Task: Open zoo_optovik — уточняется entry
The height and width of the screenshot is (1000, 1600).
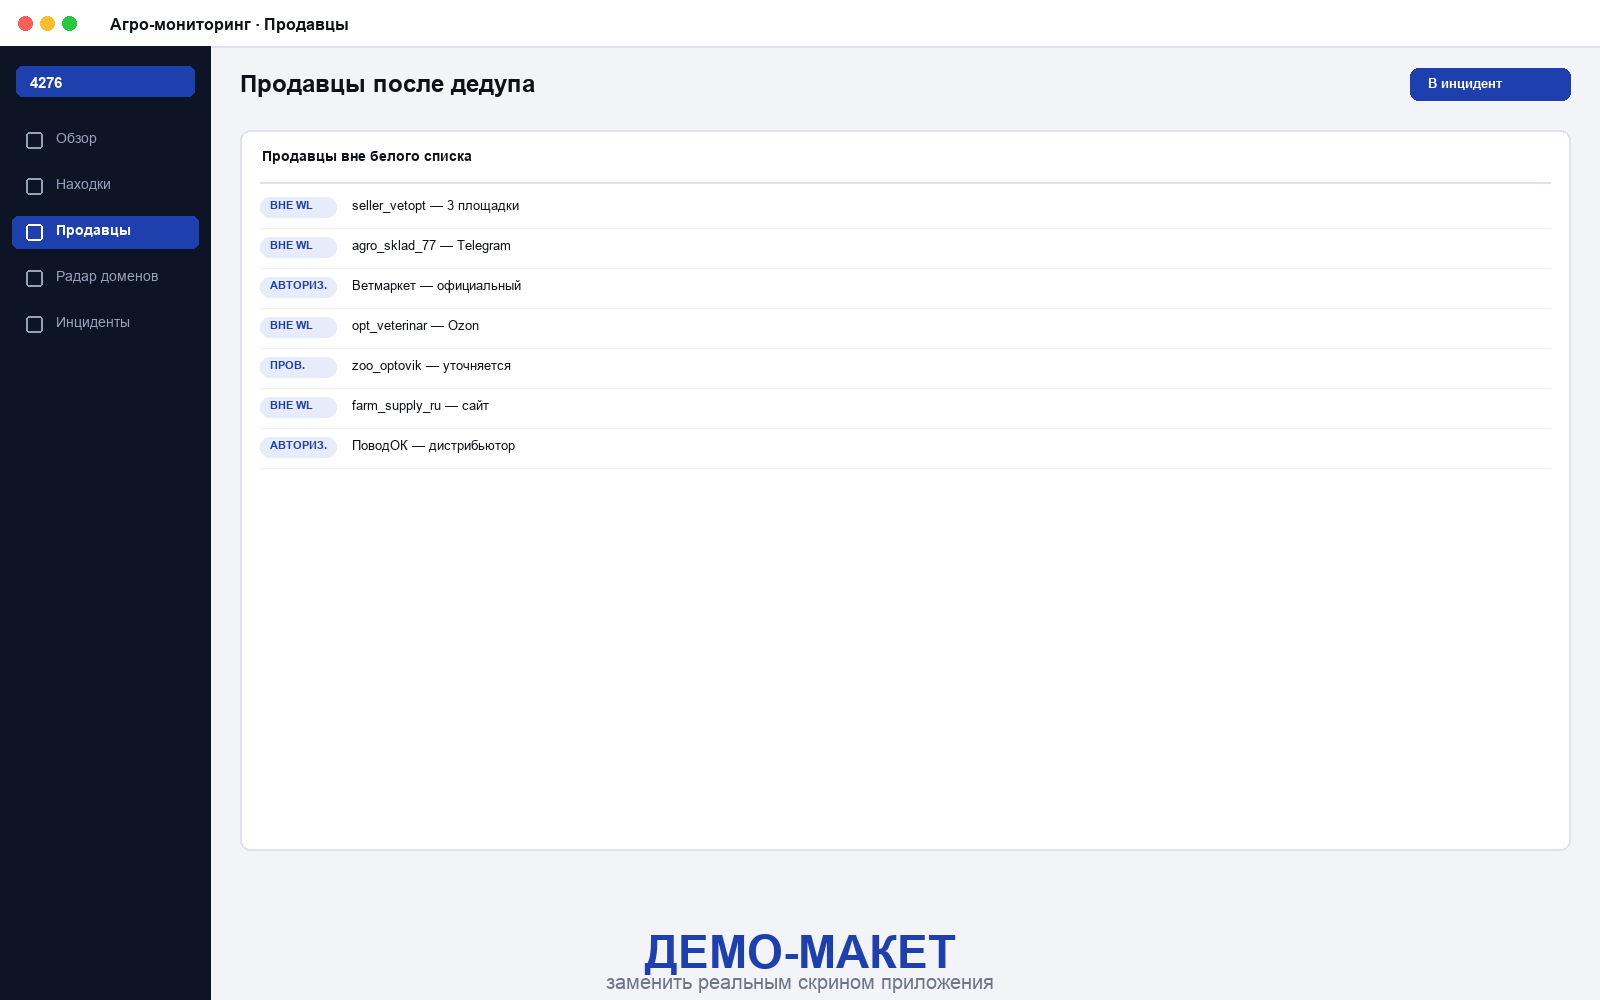Action: 905,367
